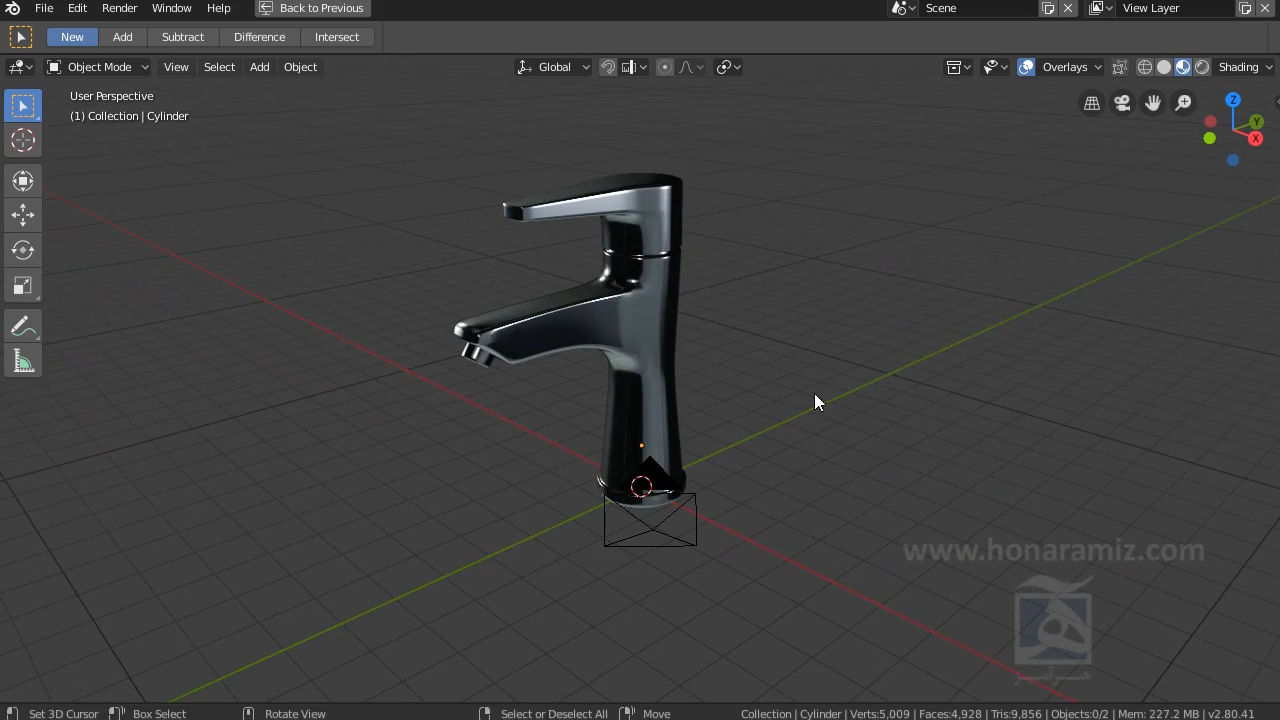Open the scene browse dropdown icon
This screenshot has width=1280, height=720.
point(903,8)
